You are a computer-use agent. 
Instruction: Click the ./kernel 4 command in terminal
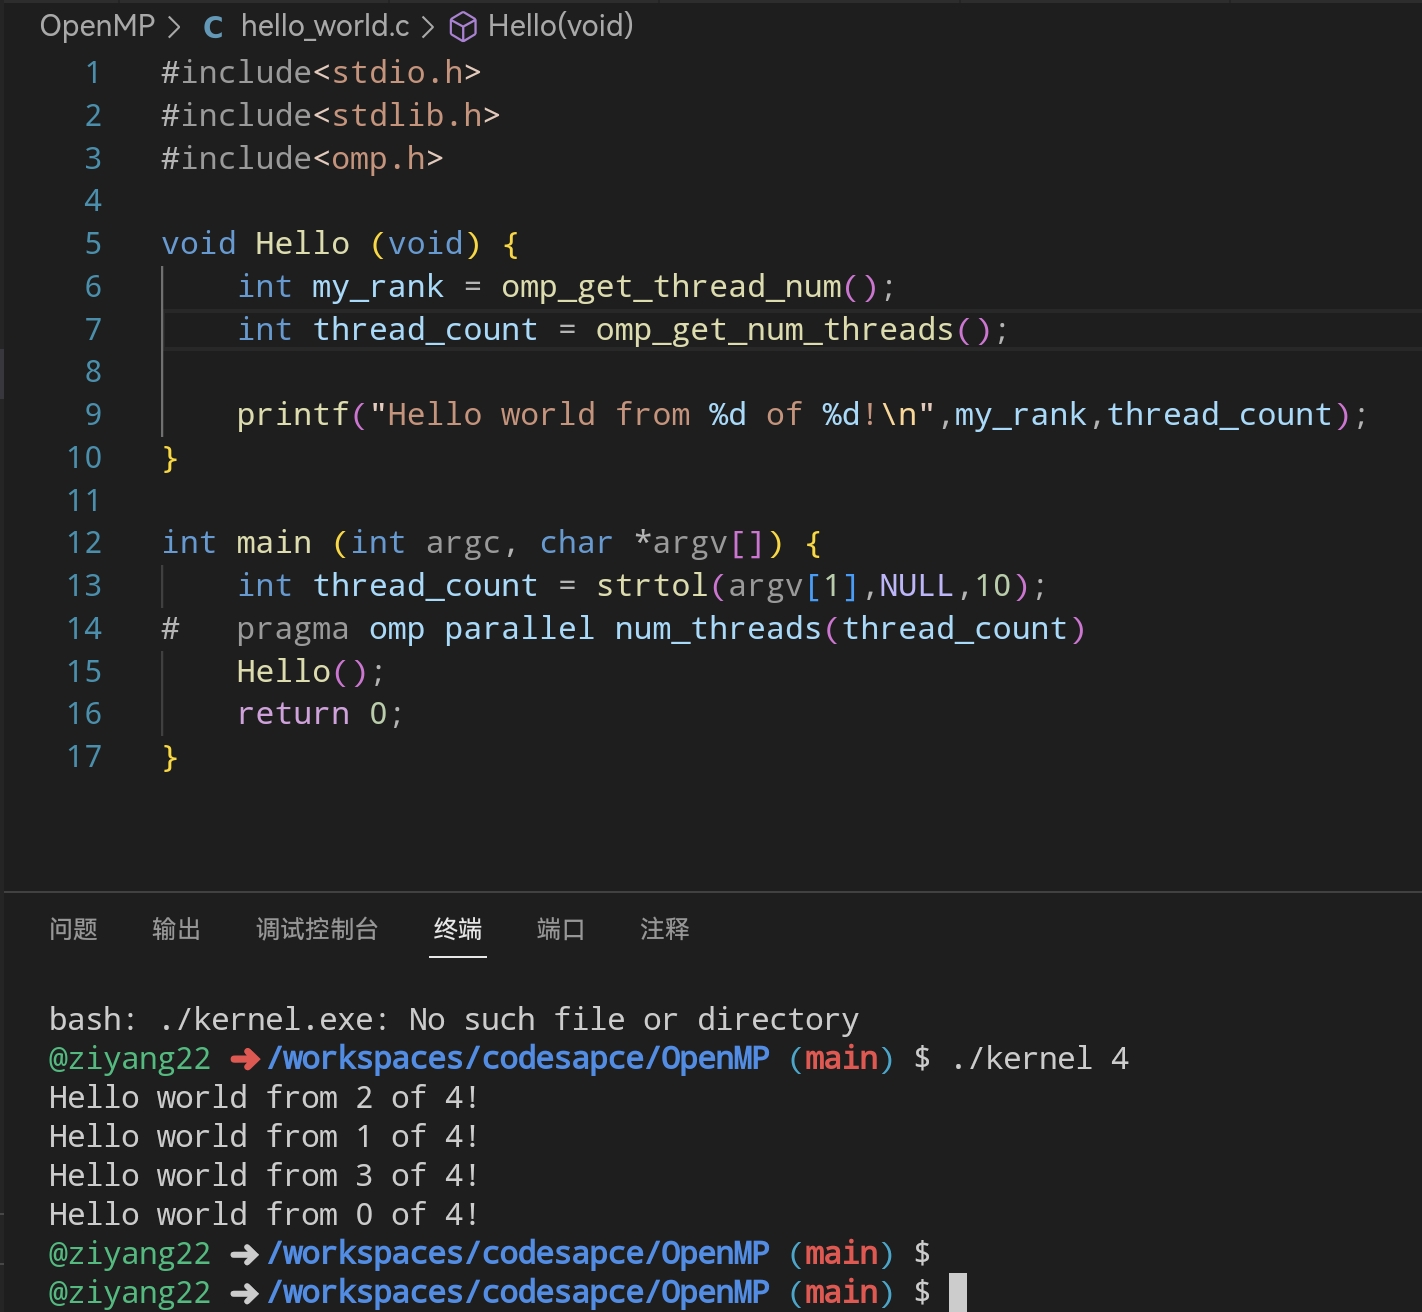pos(1040,1059)
